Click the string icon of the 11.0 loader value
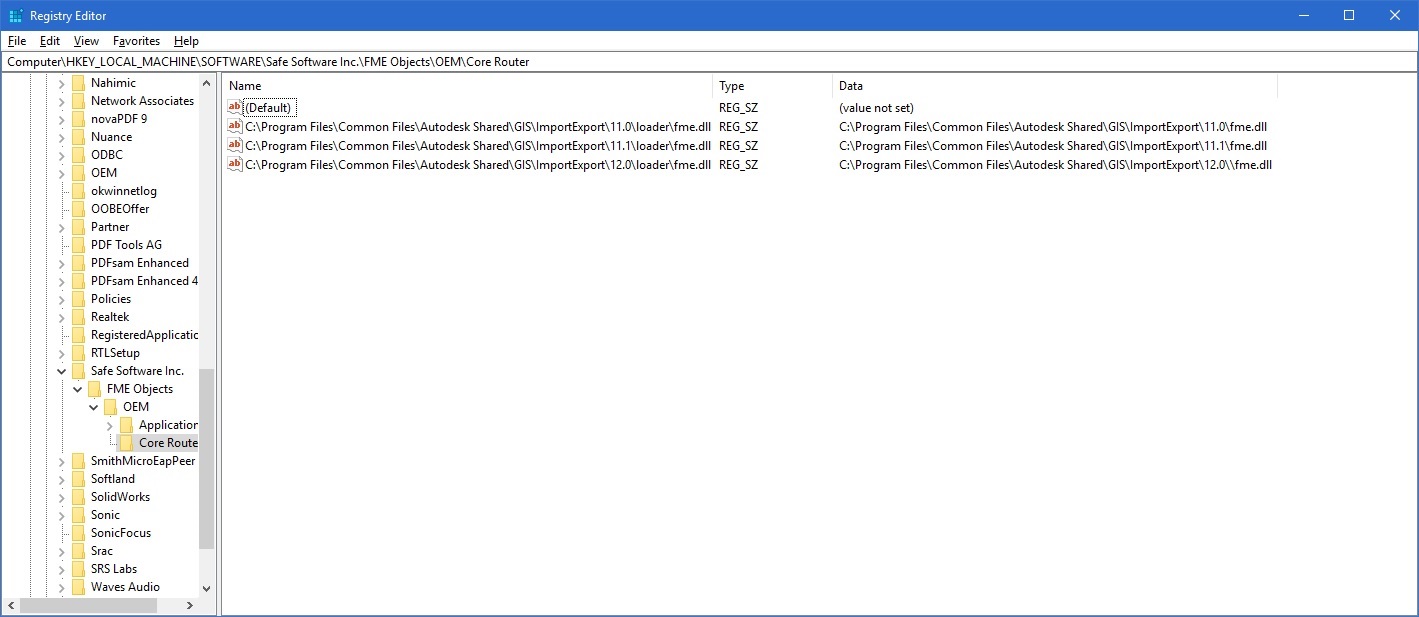This screenshot has width=1419, height=617. tap(235, 126)
